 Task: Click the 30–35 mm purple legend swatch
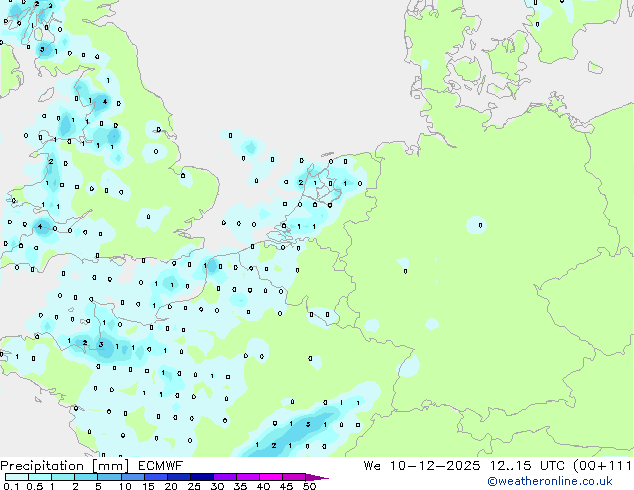coord(225,477)
